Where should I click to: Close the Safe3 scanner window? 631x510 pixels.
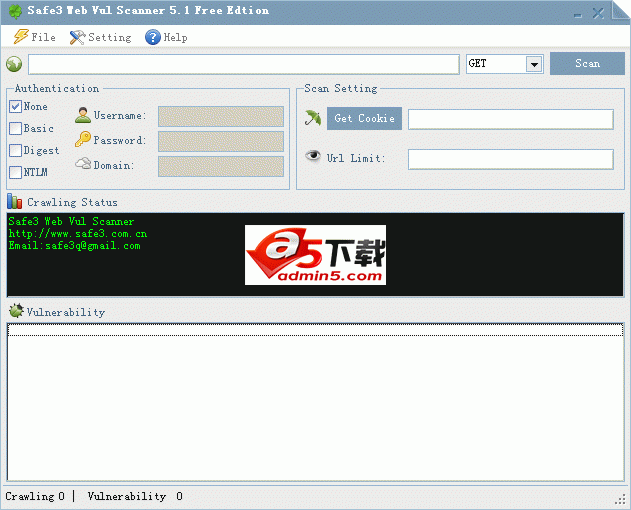pyautogui.click(x=598, y=13)
